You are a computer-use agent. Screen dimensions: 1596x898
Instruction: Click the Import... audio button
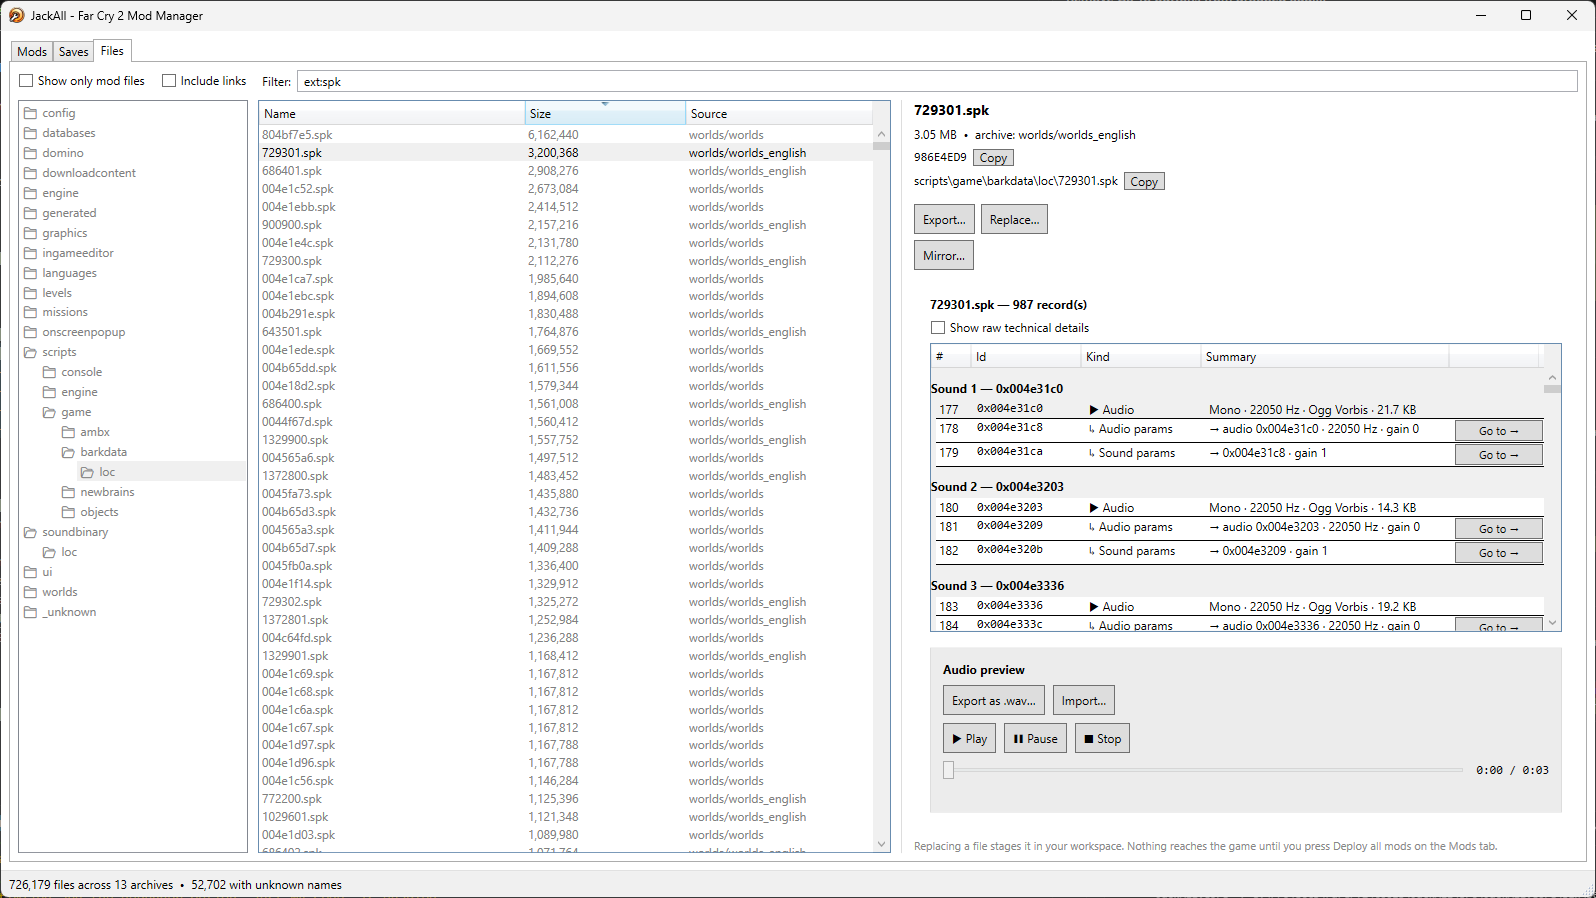pyautogui.click(x=1084, y=701)
